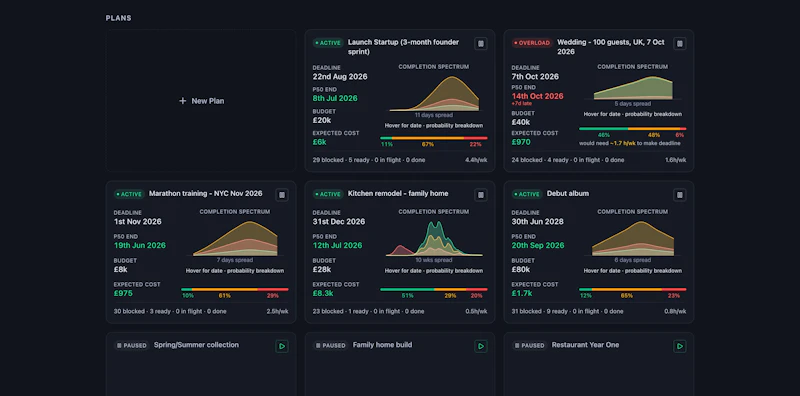The width and height of the screenshot is (800, 396).
Task: Click the 7th Oct 2026 deadline
Action: 535,77
